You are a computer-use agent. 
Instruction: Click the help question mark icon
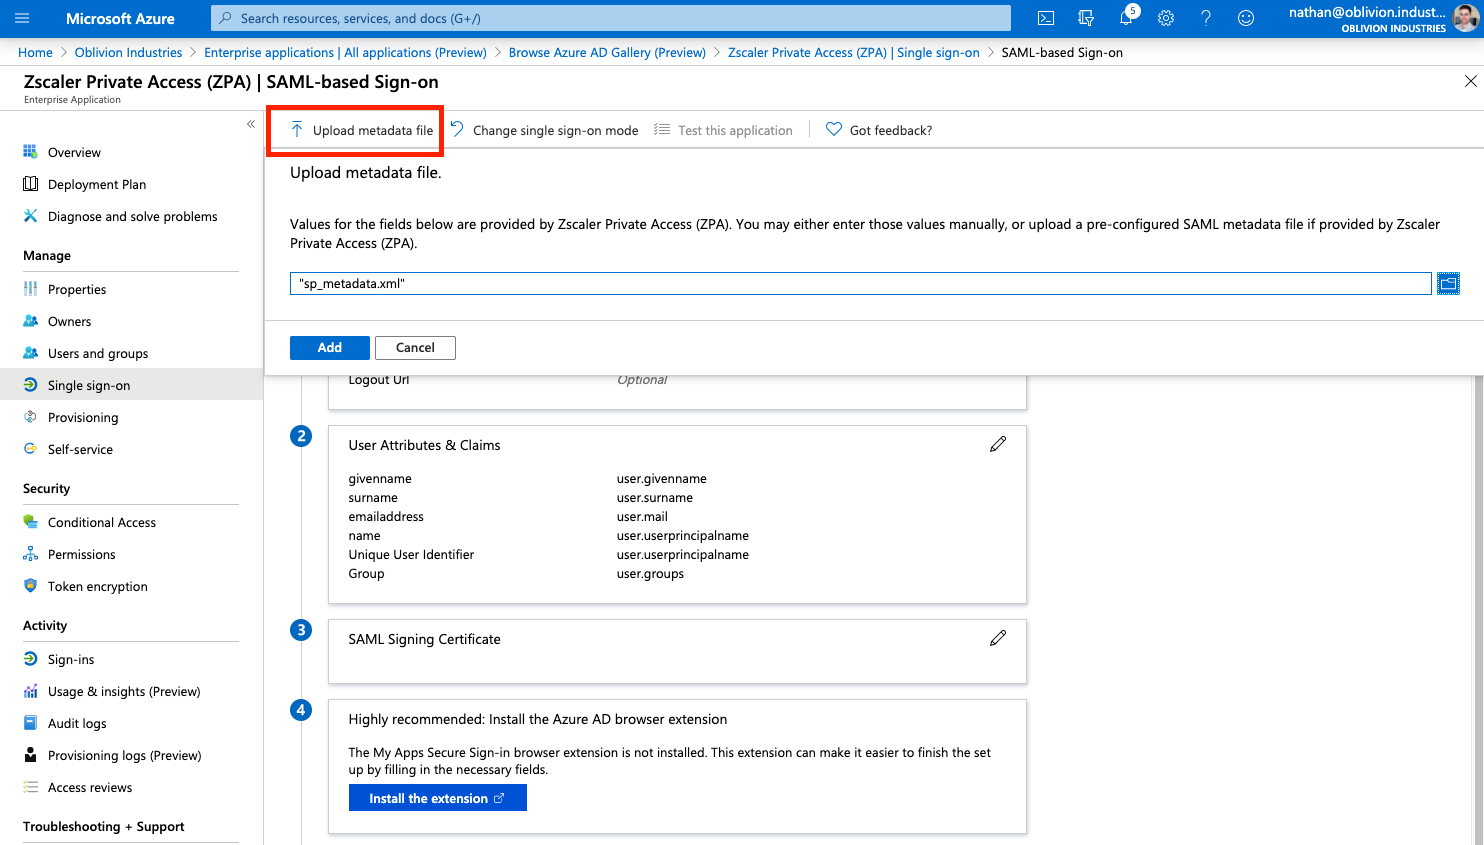[x=1206, y=18]
